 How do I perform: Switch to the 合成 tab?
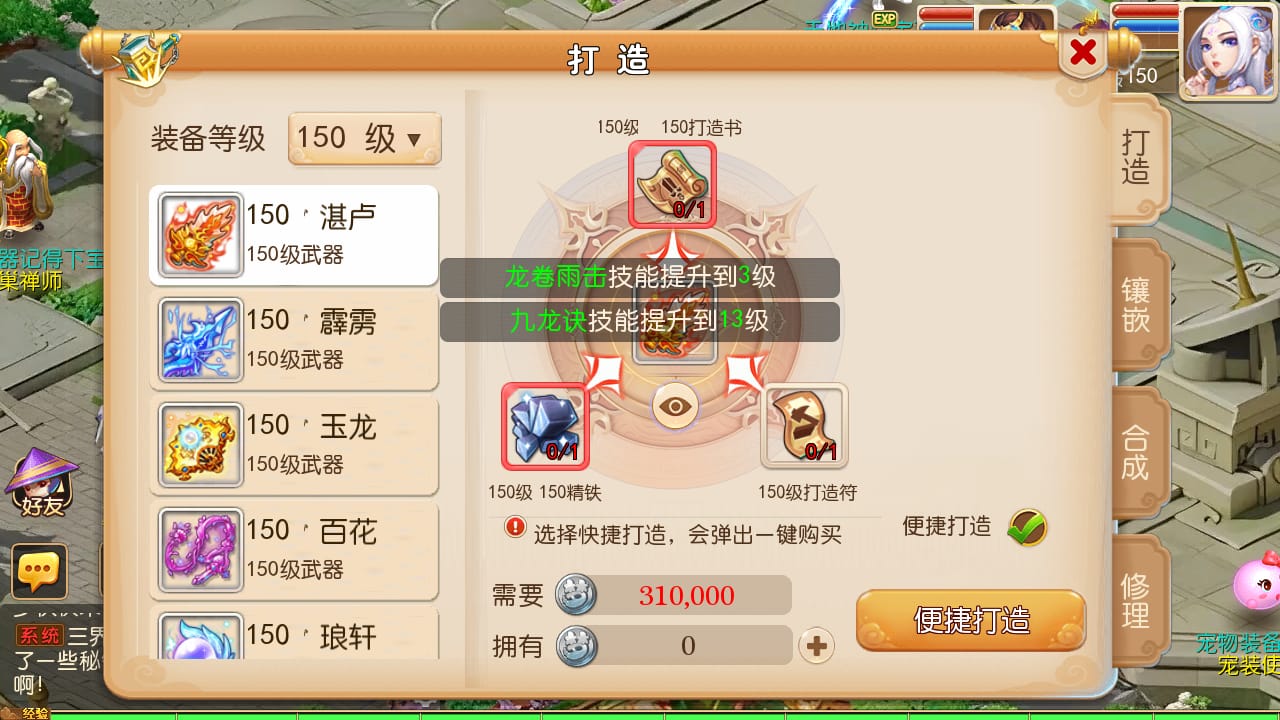(1138, 452)
